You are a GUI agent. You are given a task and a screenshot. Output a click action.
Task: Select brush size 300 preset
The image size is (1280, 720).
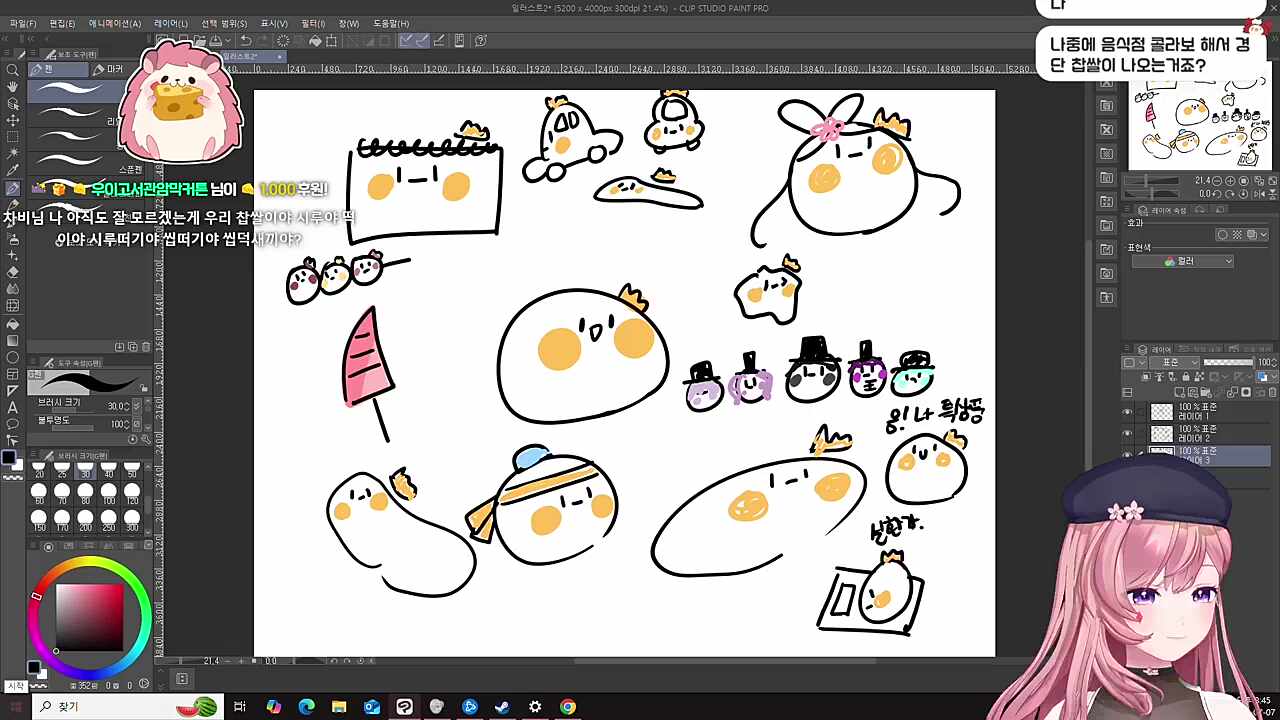132,521
